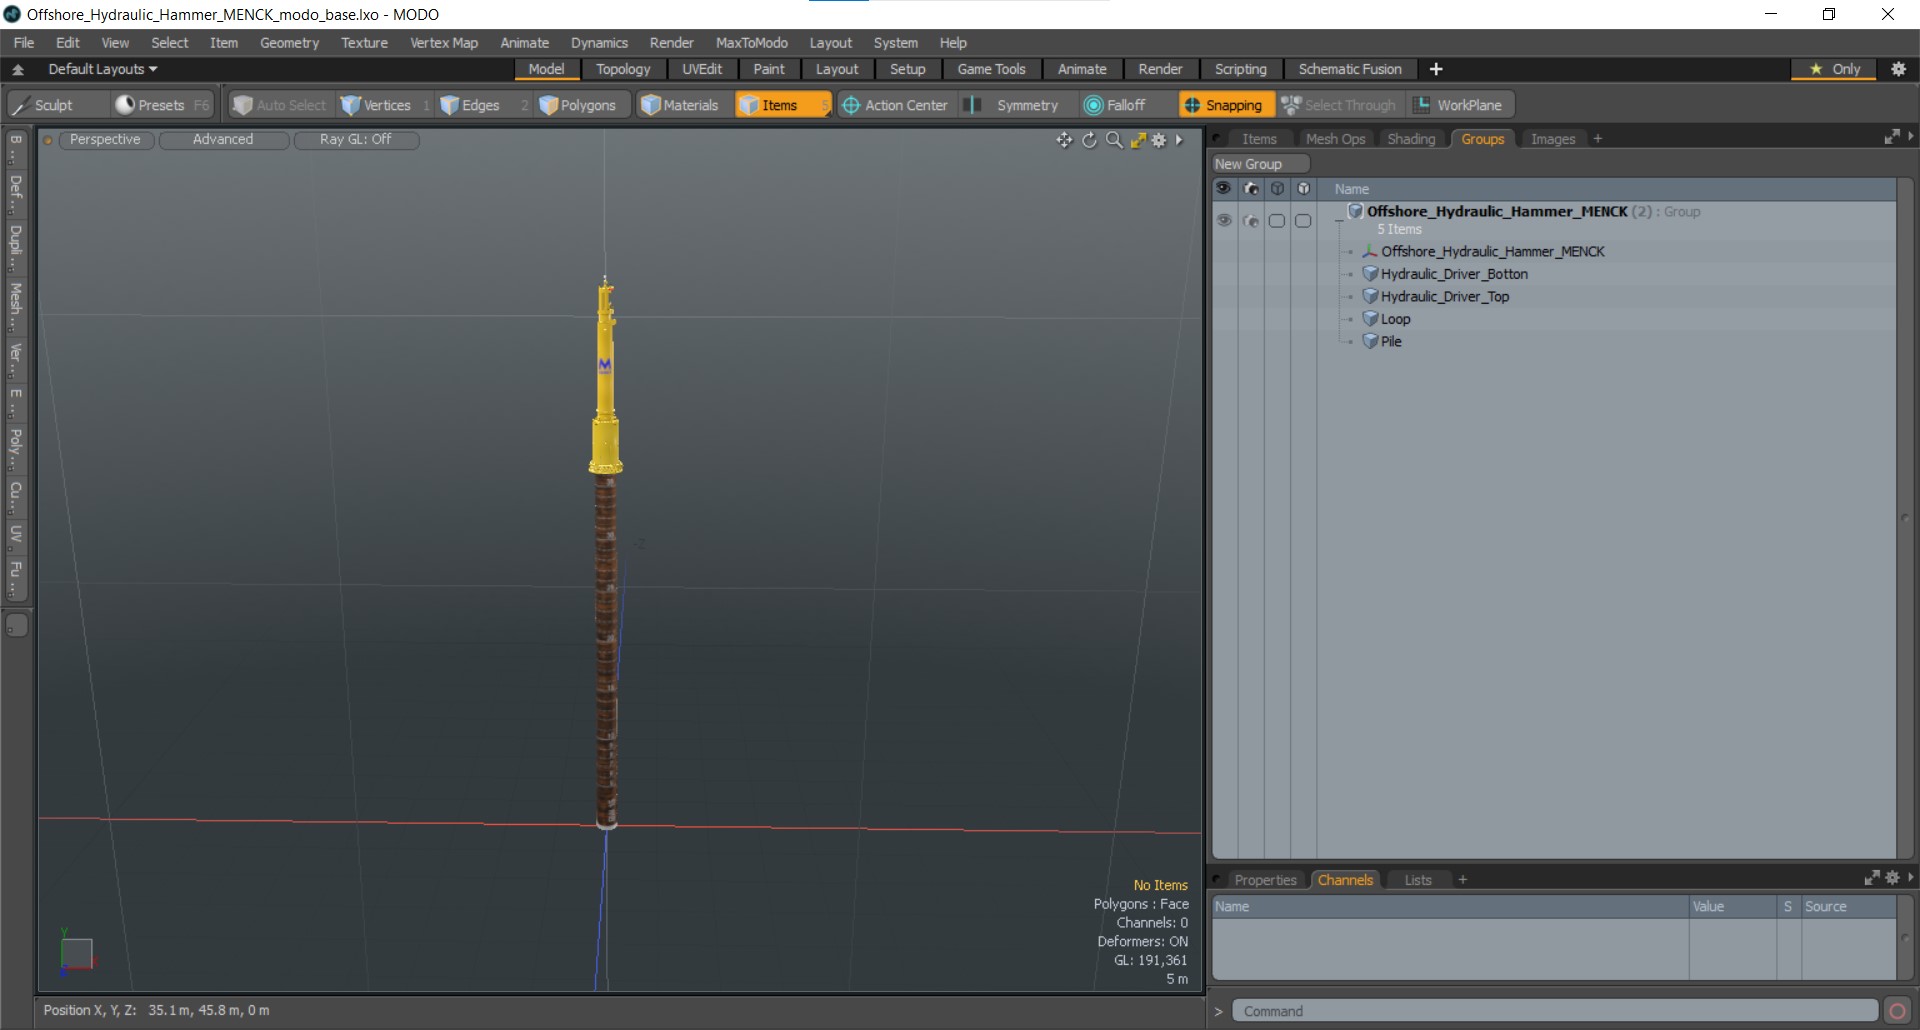Switch to the Lists tab

pos(1418,880)
